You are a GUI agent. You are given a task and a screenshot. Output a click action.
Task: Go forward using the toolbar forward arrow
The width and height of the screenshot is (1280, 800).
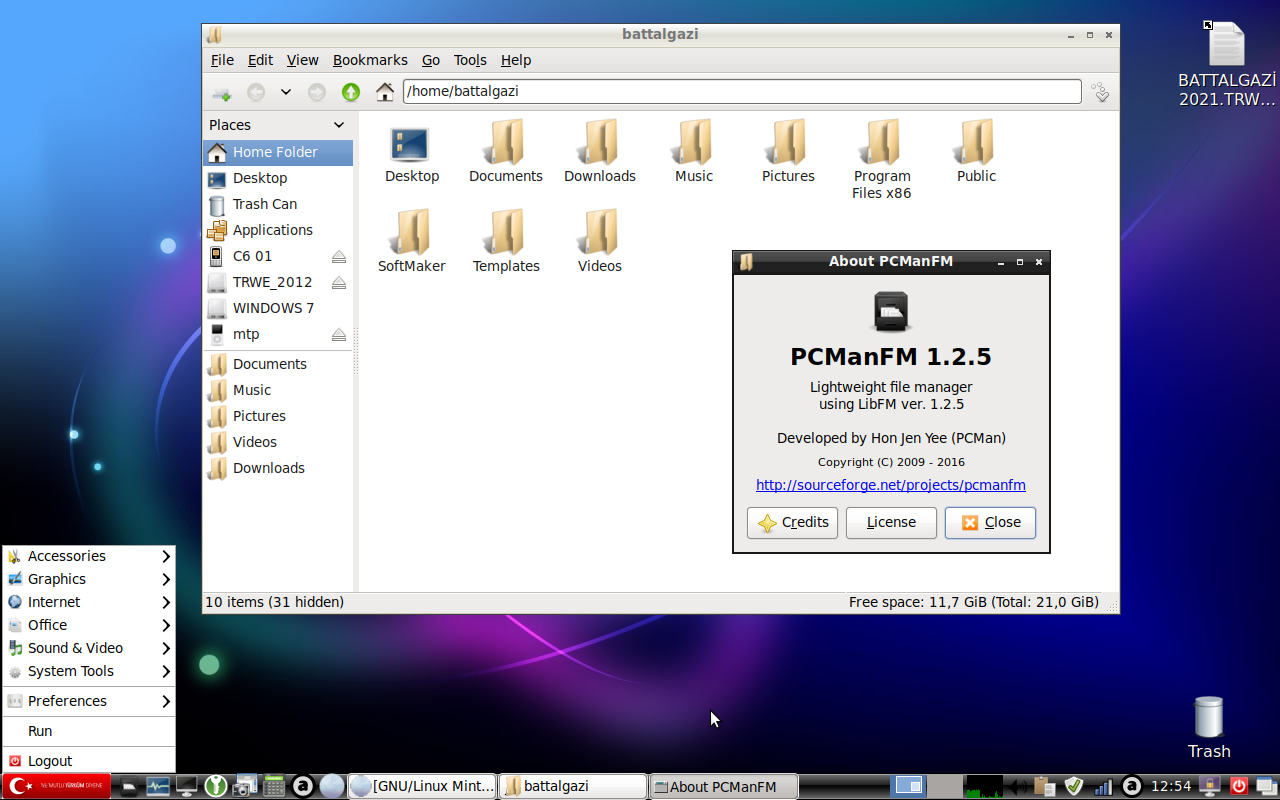coord(316,92)
